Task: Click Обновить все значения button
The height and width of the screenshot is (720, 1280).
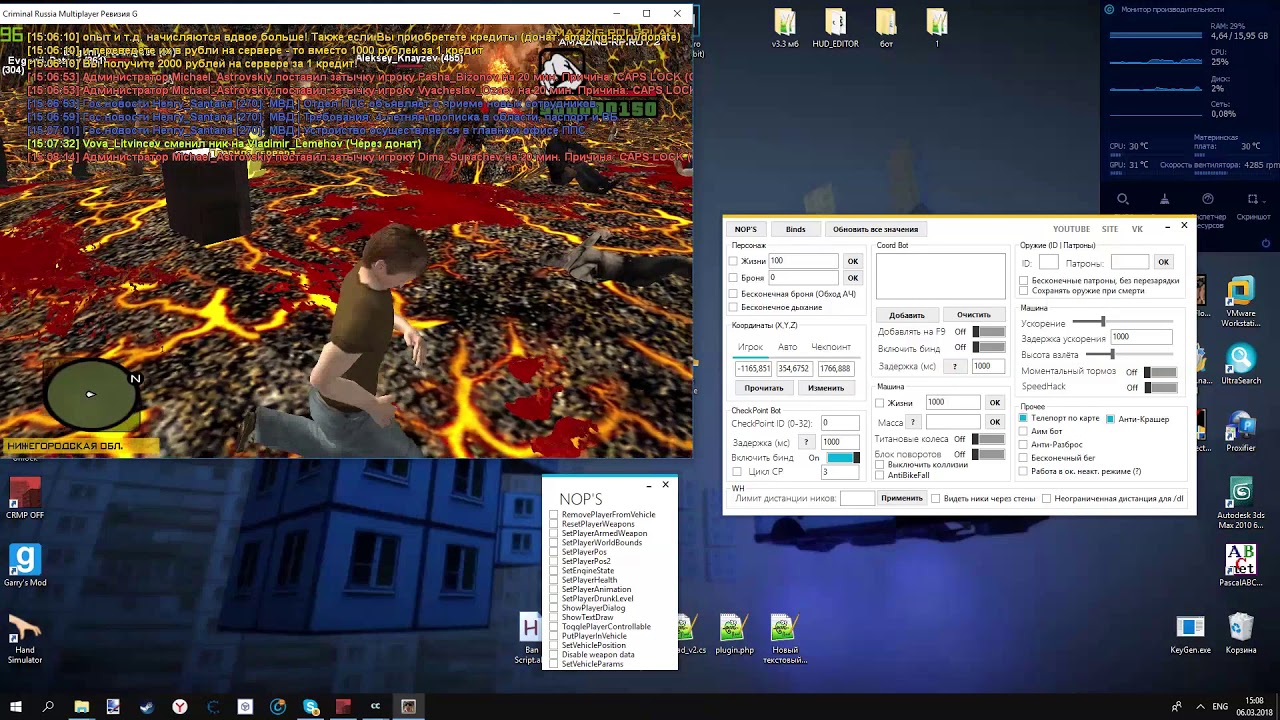Action: point(875,229)
